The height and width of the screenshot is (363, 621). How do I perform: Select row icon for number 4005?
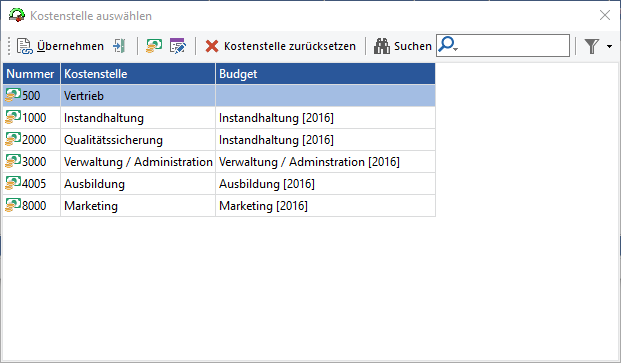pyautogui.click(x=13, y=183)
